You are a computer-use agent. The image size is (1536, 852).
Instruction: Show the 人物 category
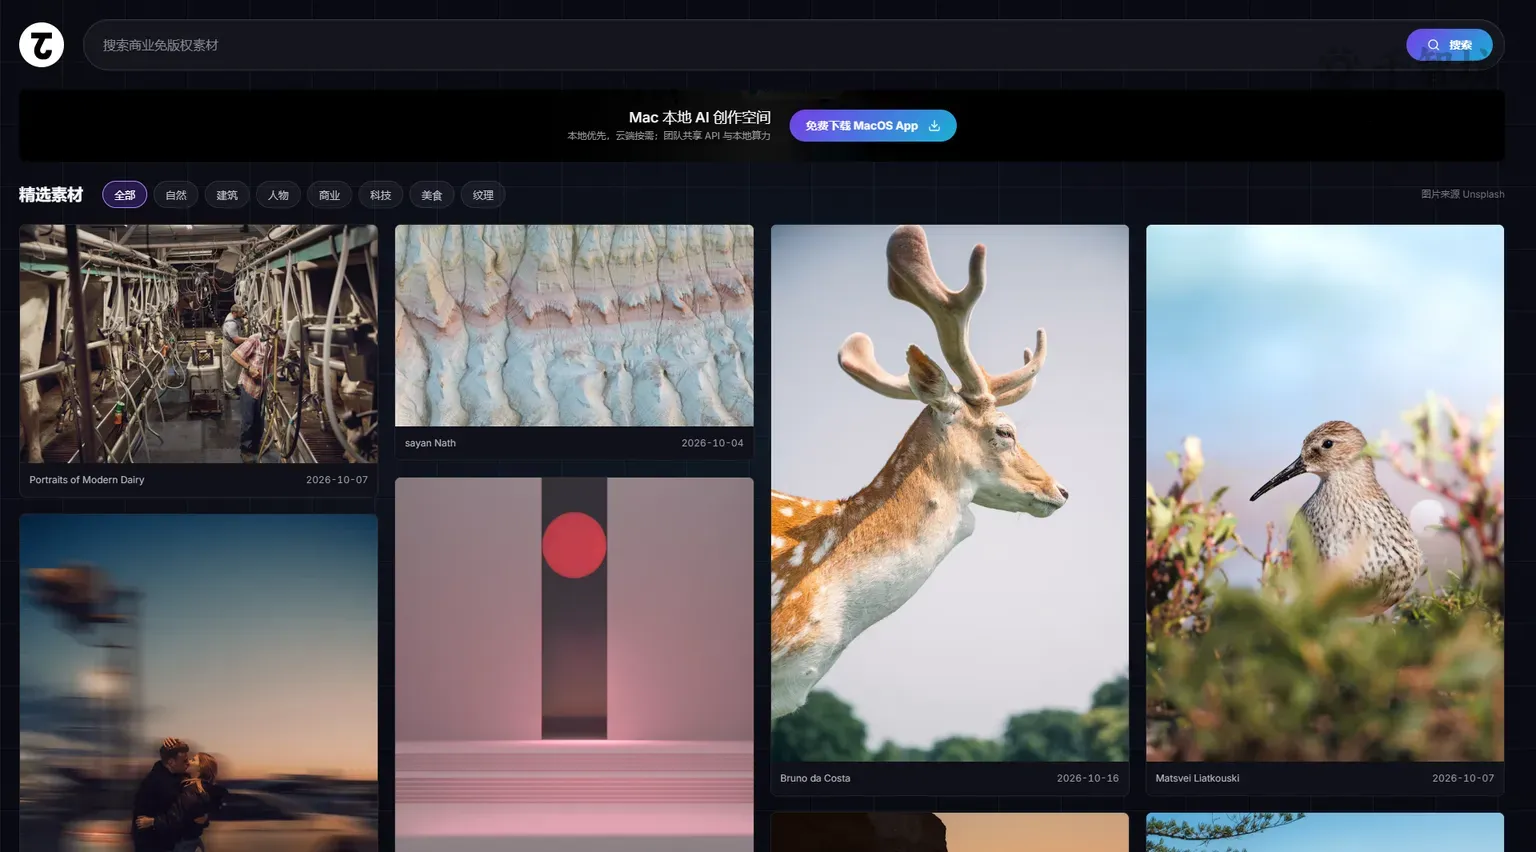278,195
